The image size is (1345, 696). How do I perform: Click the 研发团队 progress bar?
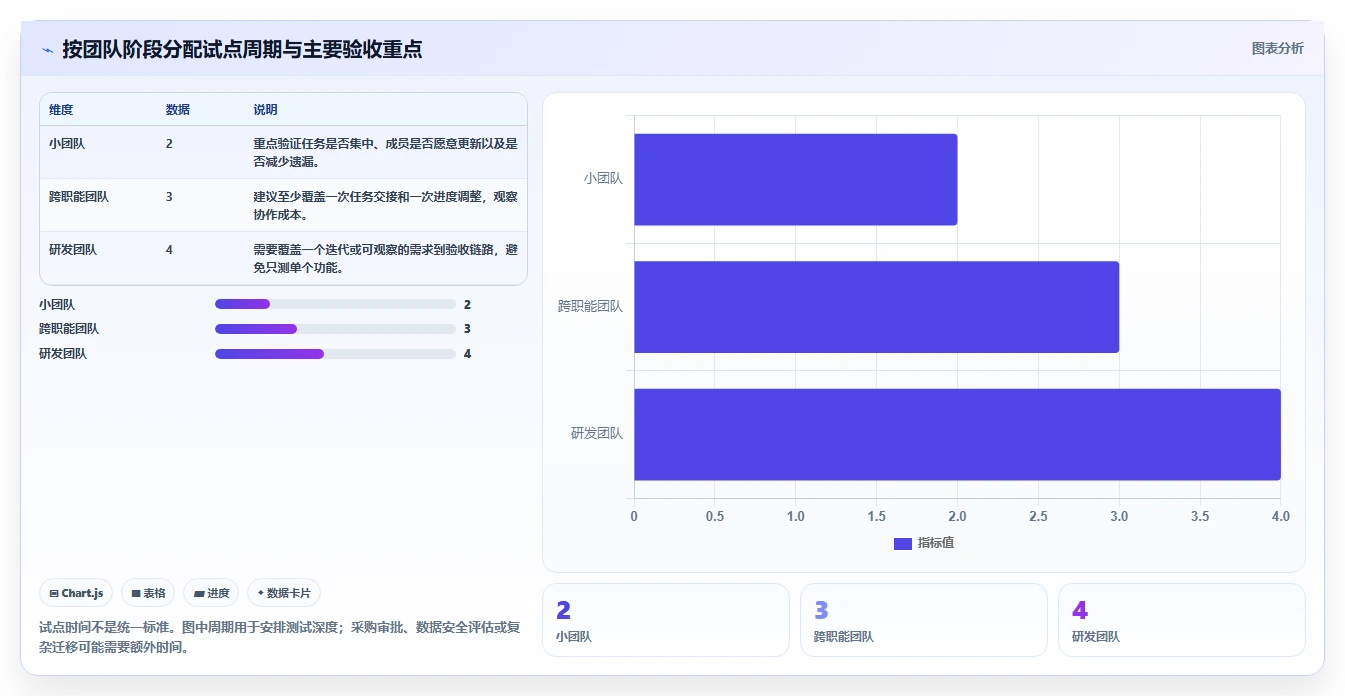335,354
